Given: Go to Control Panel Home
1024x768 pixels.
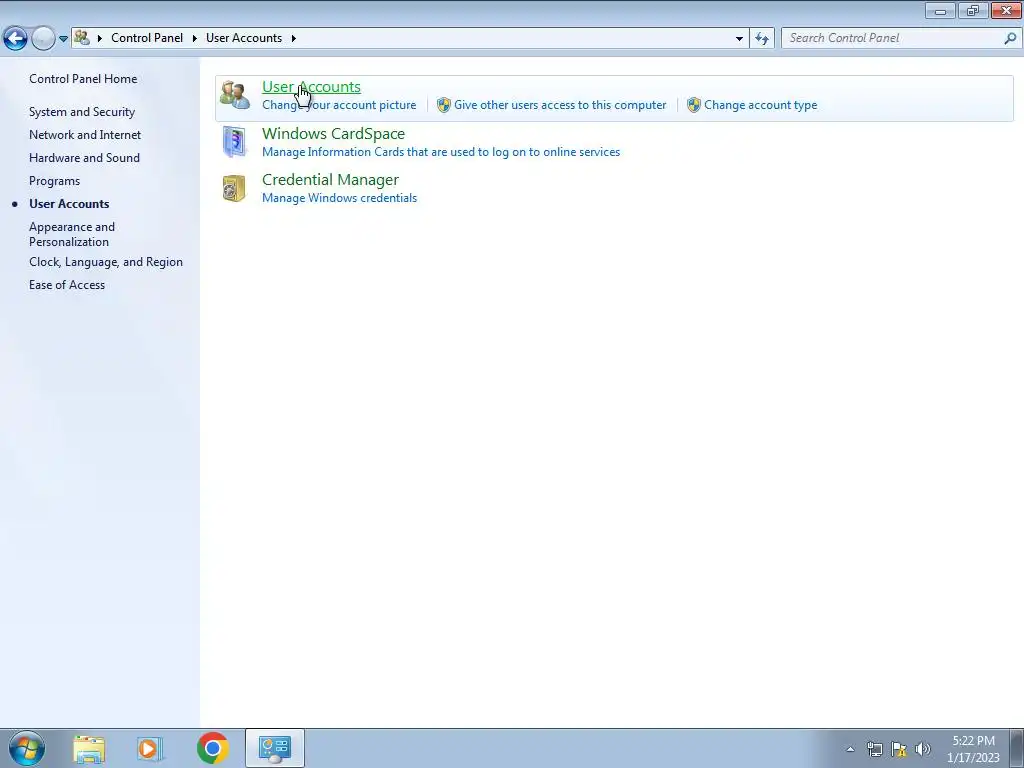Looking at the screenshot, I should coord(83,79).
